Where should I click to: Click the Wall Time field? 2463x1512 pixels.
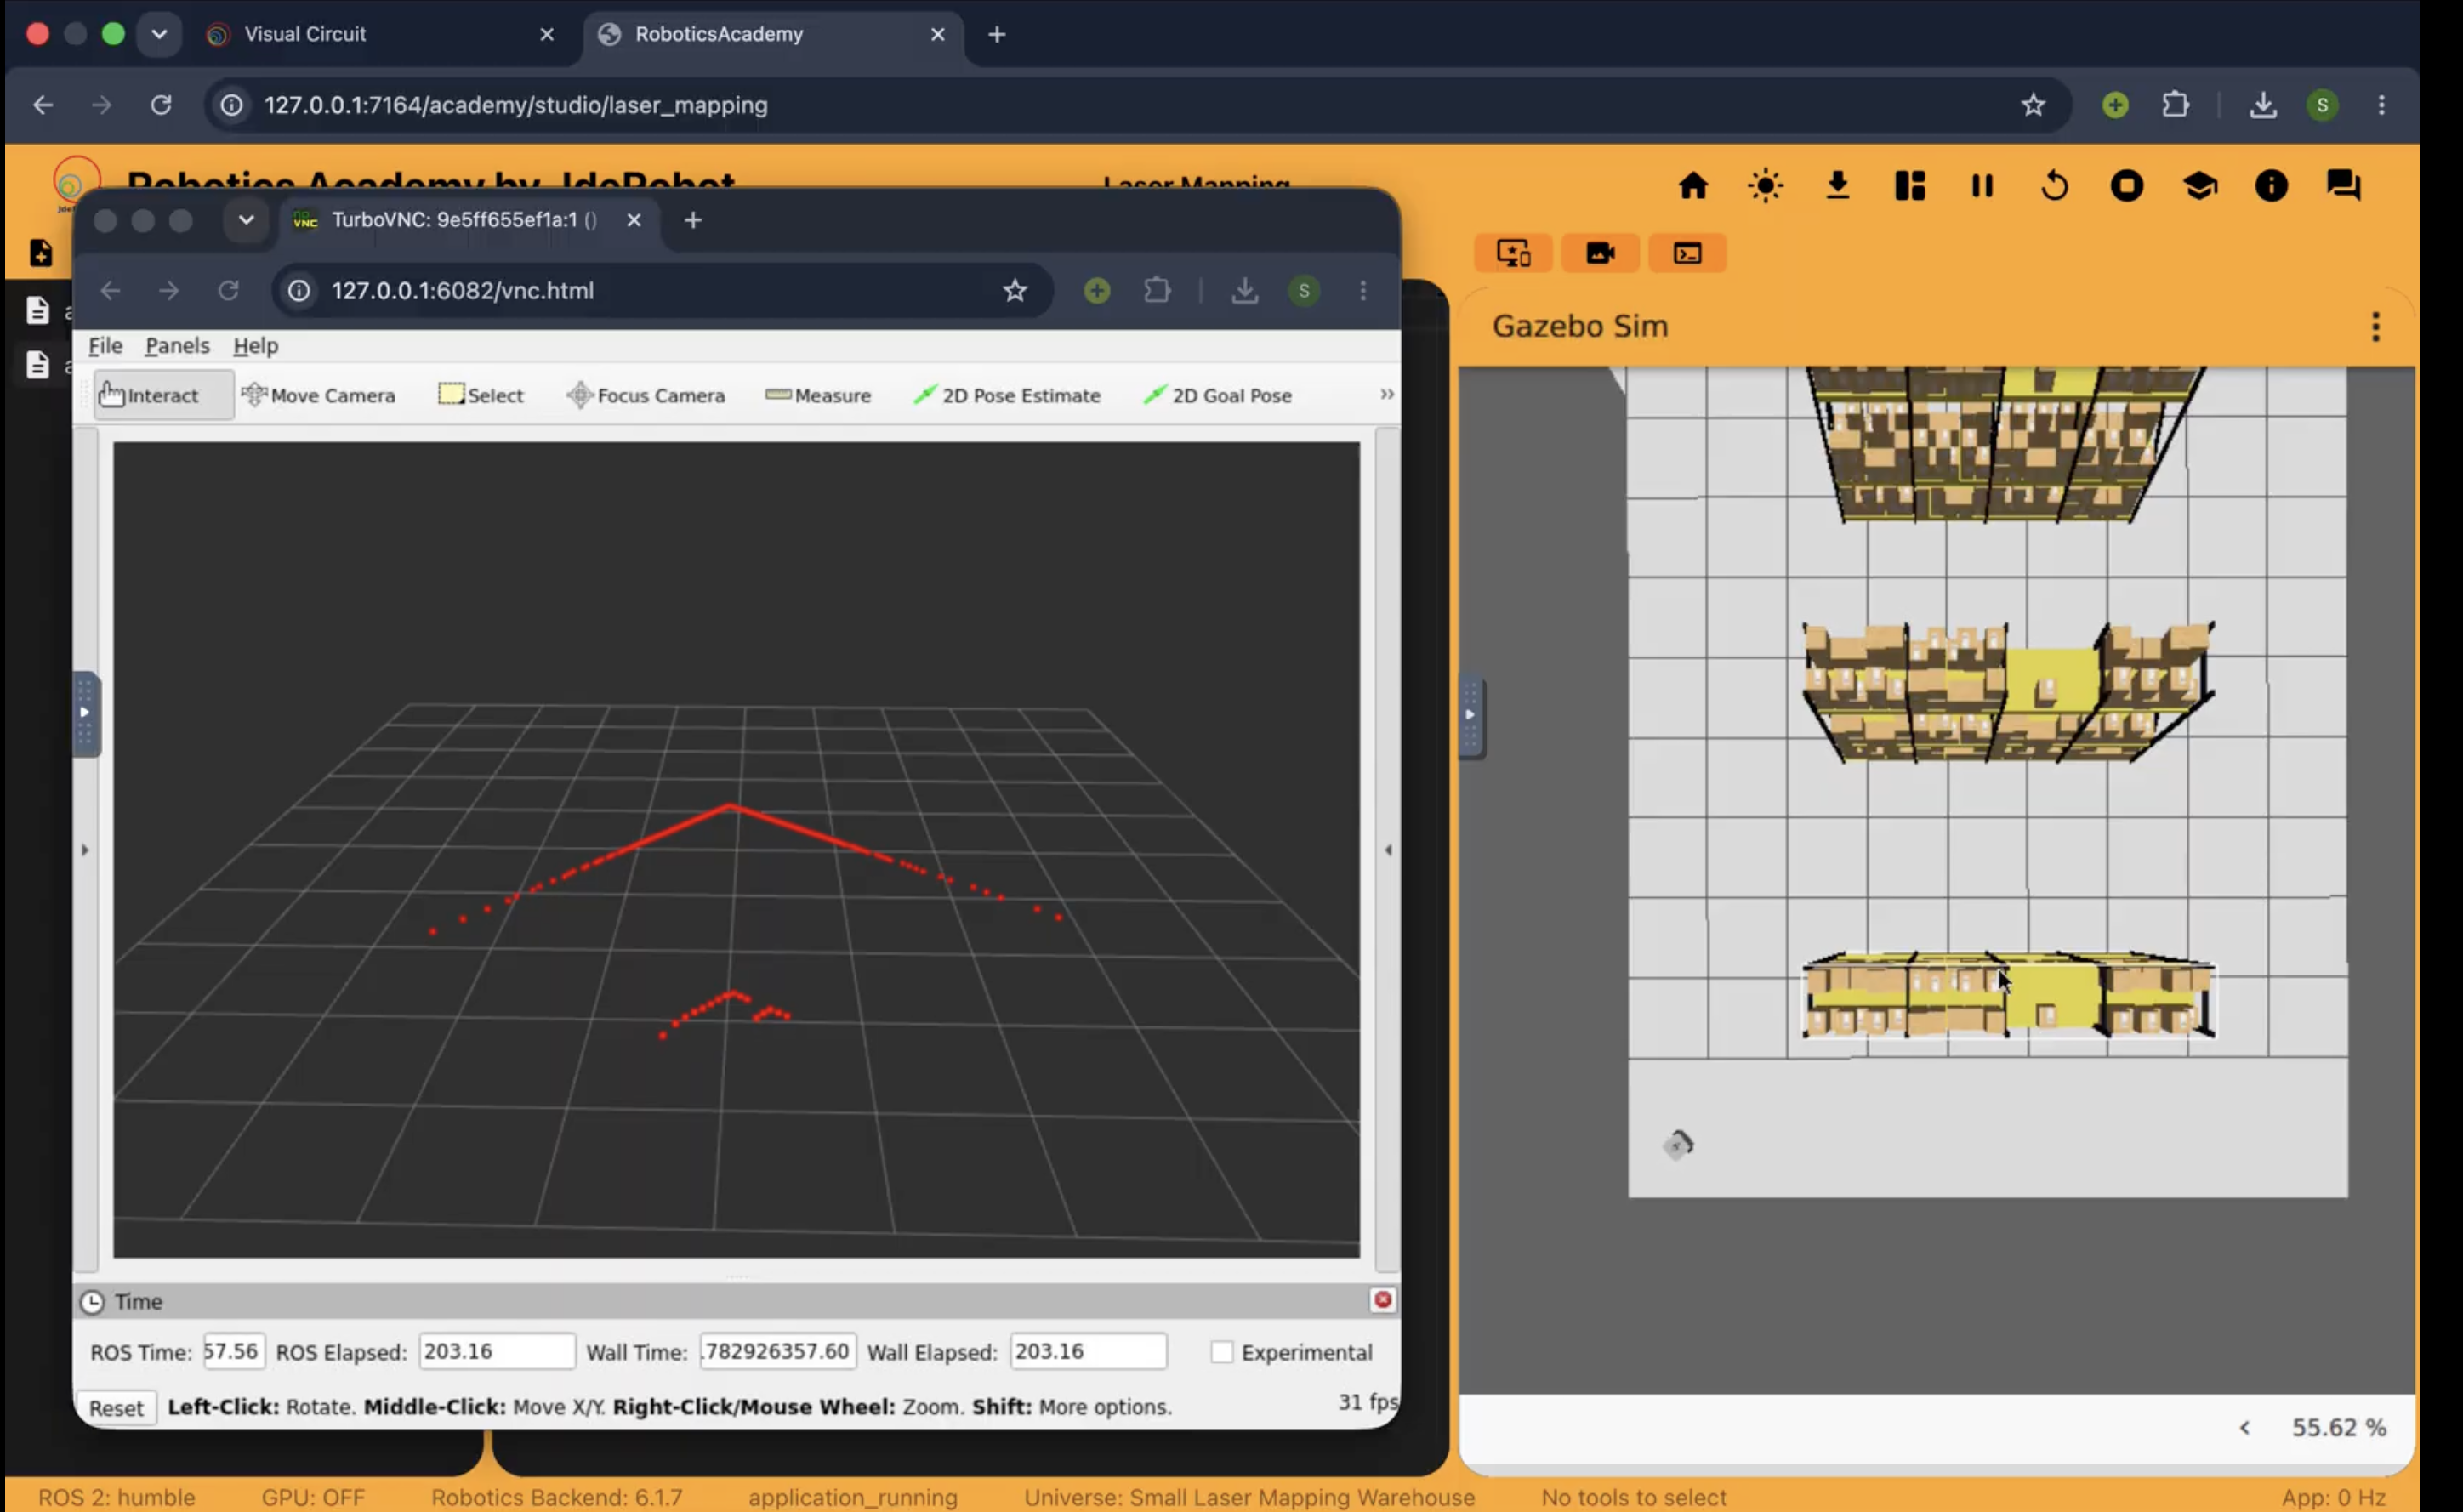(777, 1351)
